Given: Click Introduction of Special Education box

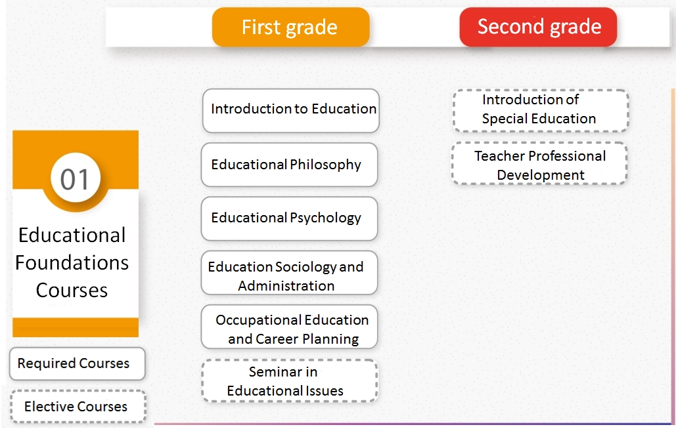Looking at the screenshot, I should tap(540, 109).
